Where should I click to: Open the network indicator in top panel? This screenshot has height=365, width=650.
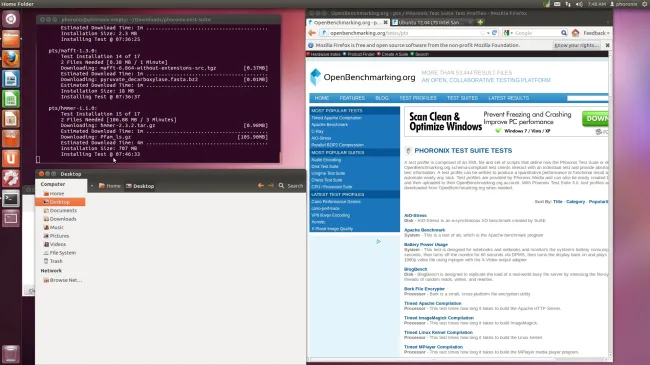568,4
